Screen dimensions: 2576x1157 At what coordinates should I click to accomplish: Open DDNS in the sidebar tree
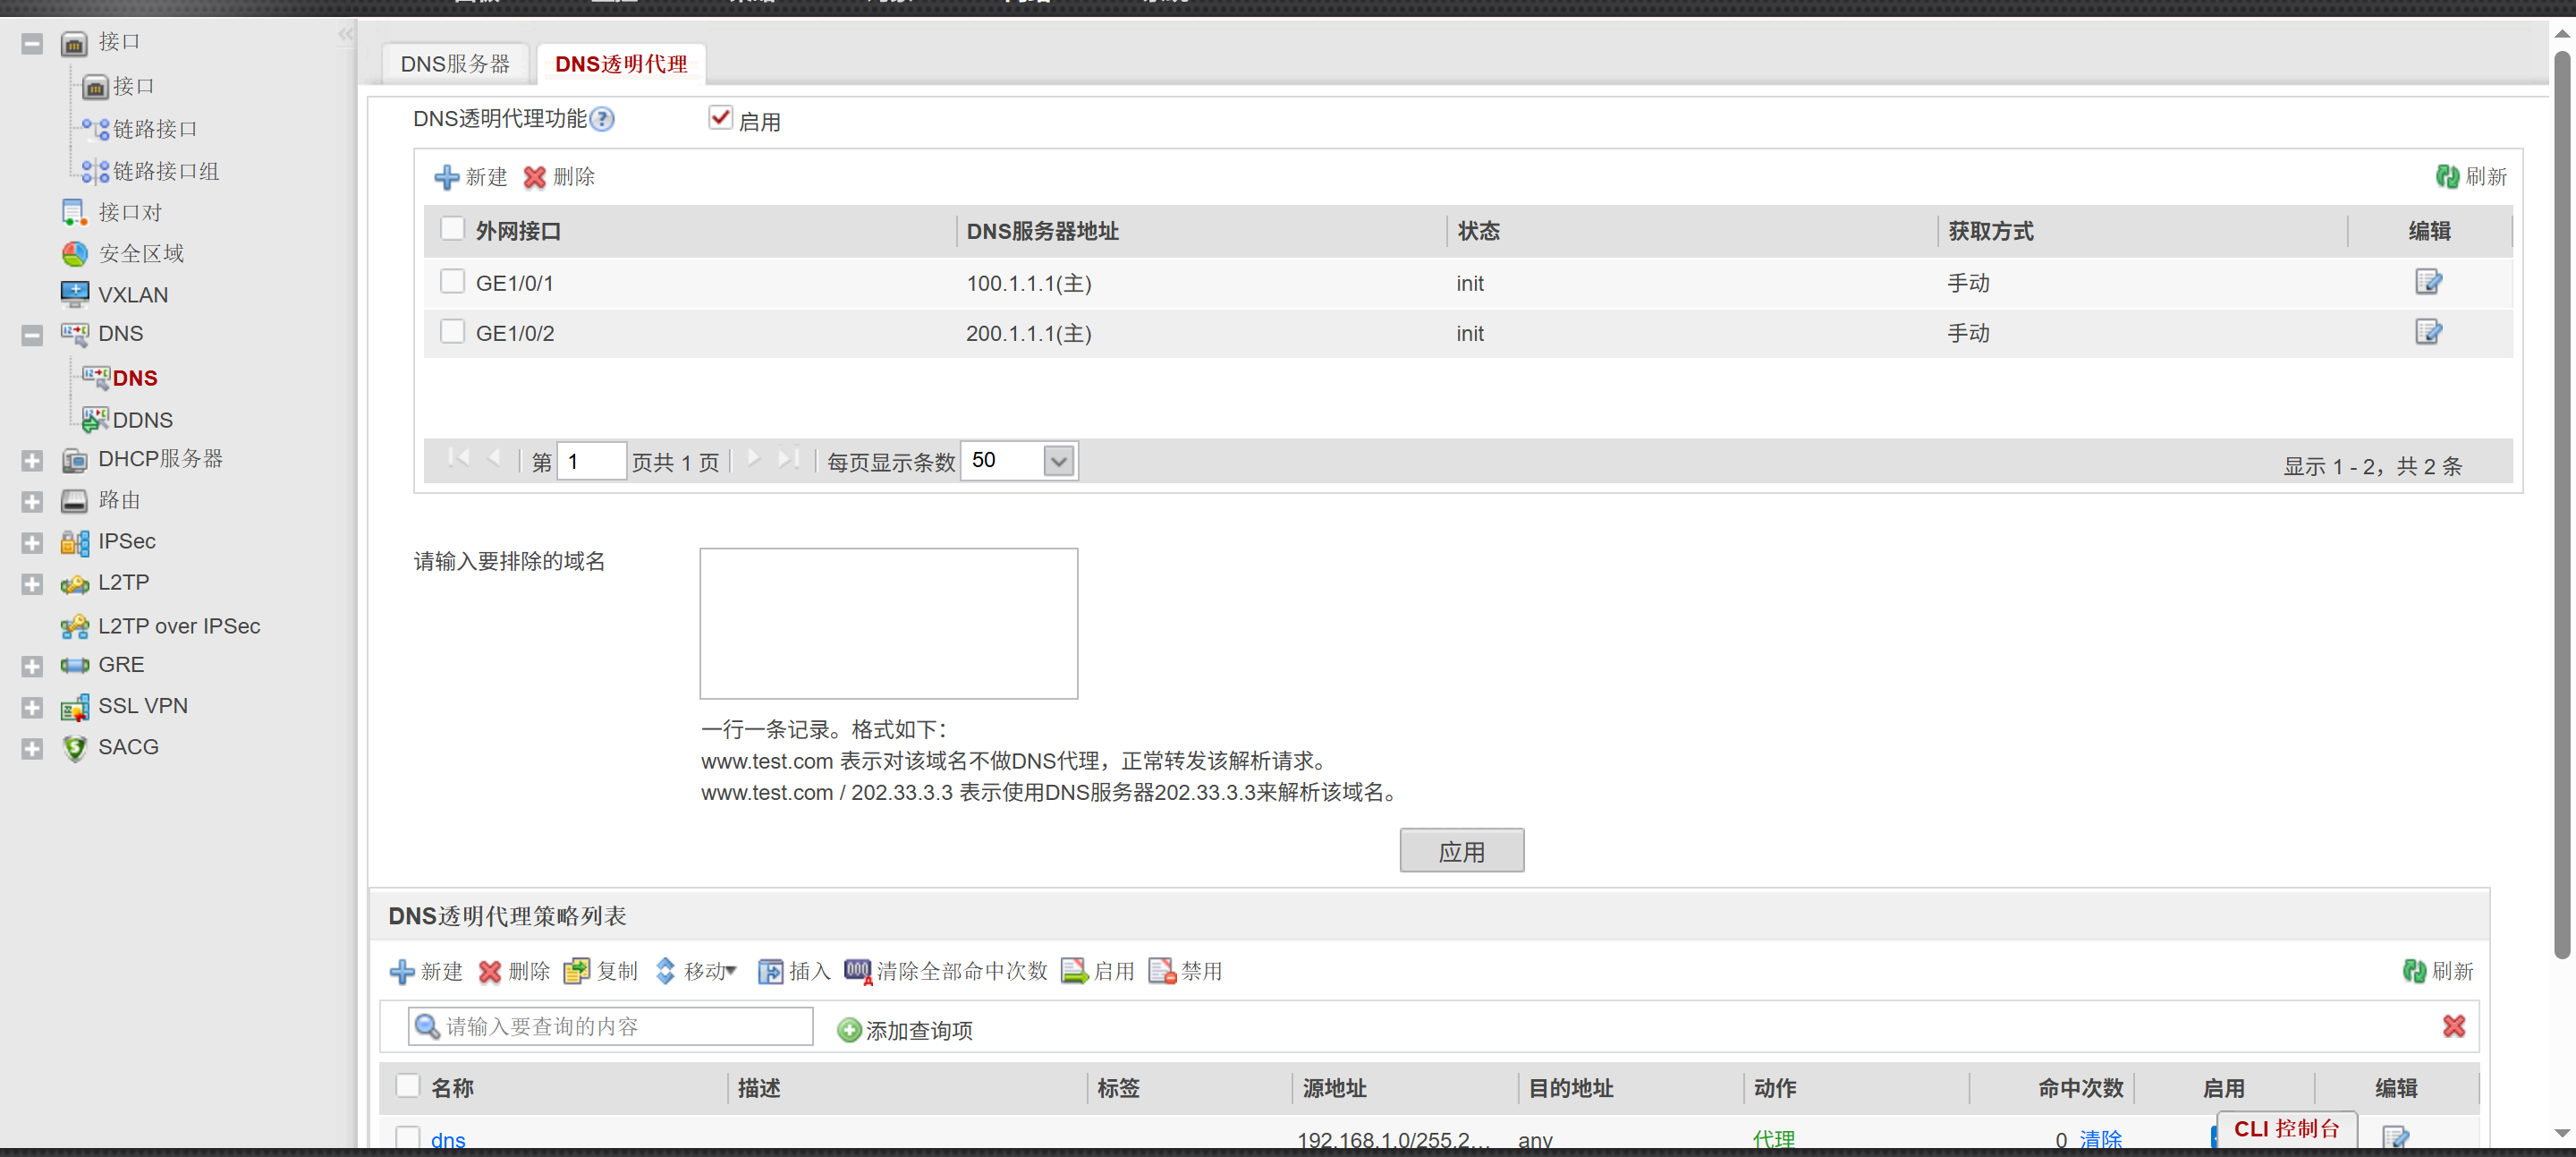pyautogui.click(x=142, y=420)
